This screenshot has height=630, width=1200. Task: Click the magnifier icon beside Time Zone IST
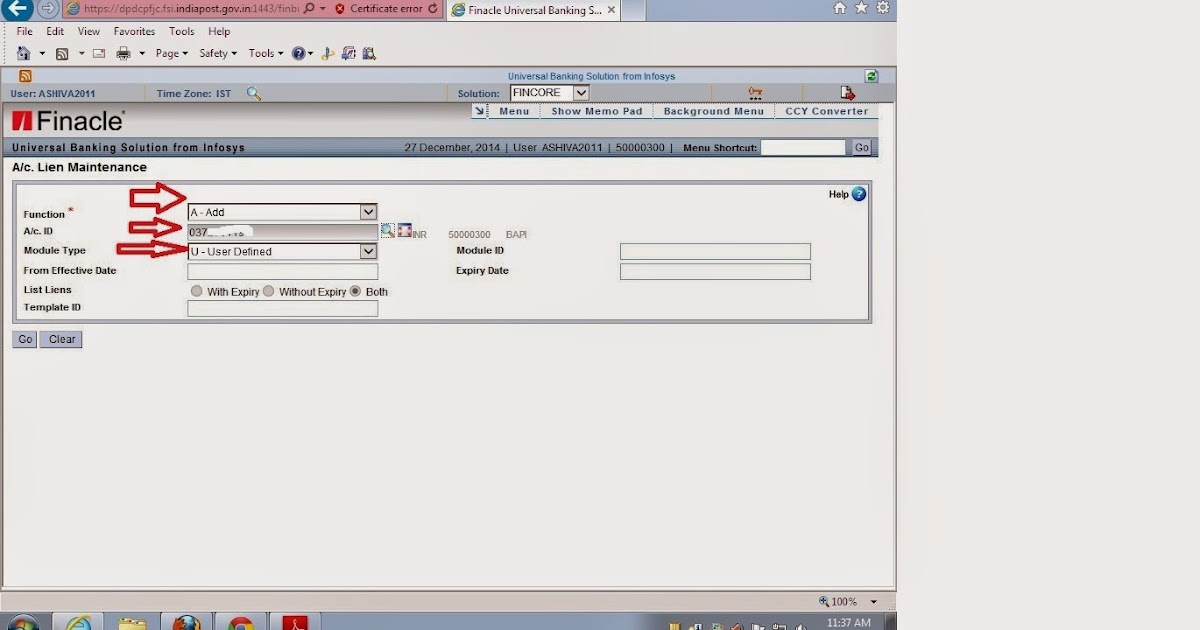(253, 92)
